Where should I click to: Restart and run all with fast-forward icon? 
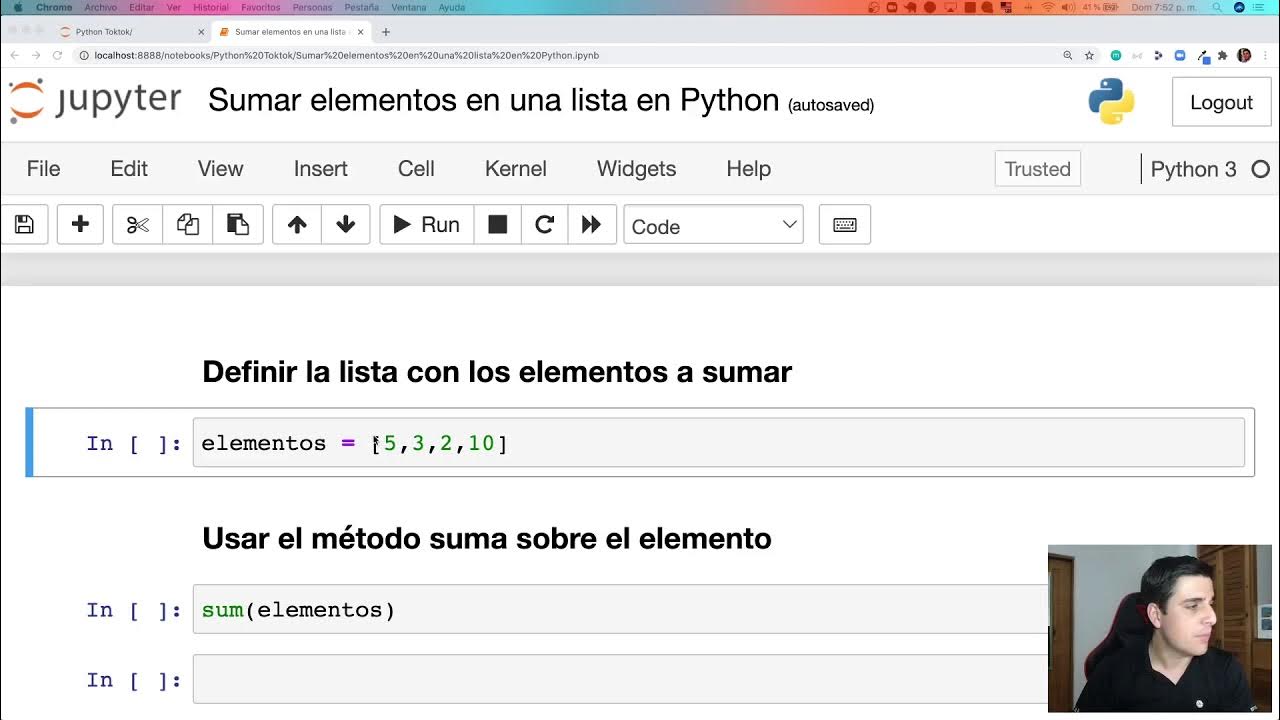pos(591,225)
